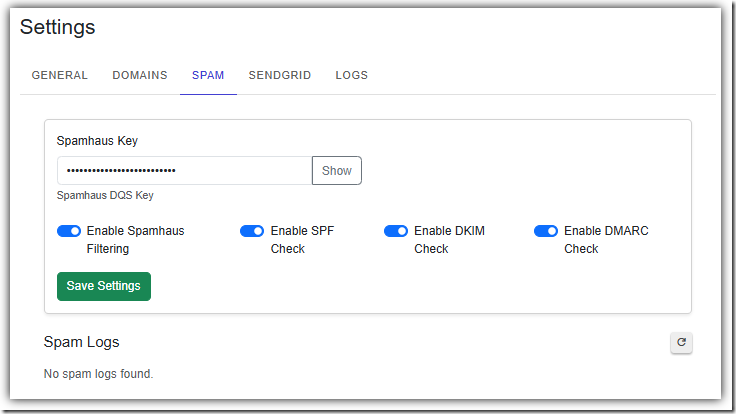736x414 pixels.
Task: Toggle Enable SPF Check switch
Action: point(252,231)
